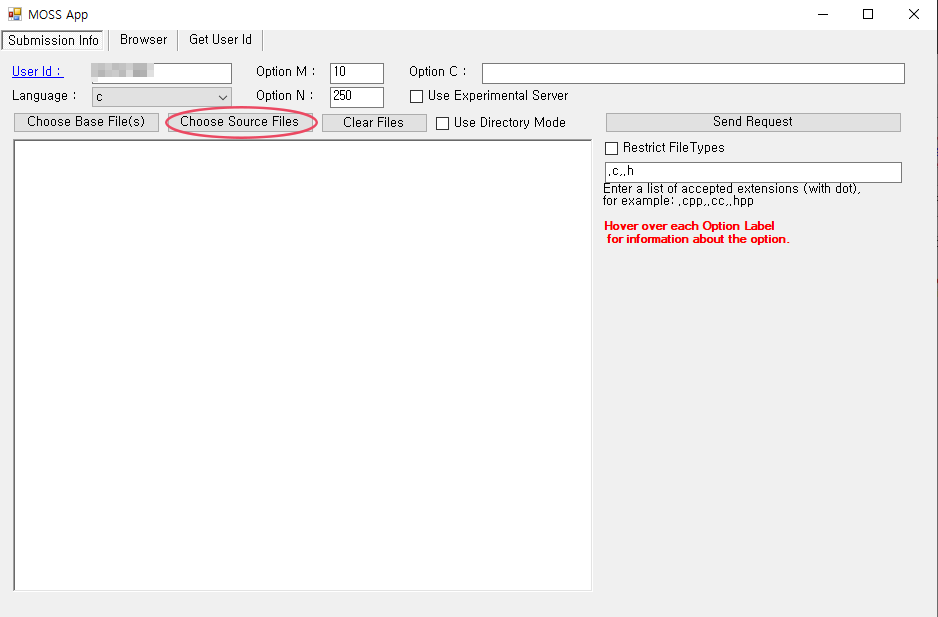Click the Option M label
Screen dimensions: 938x617
click(285, 71)
